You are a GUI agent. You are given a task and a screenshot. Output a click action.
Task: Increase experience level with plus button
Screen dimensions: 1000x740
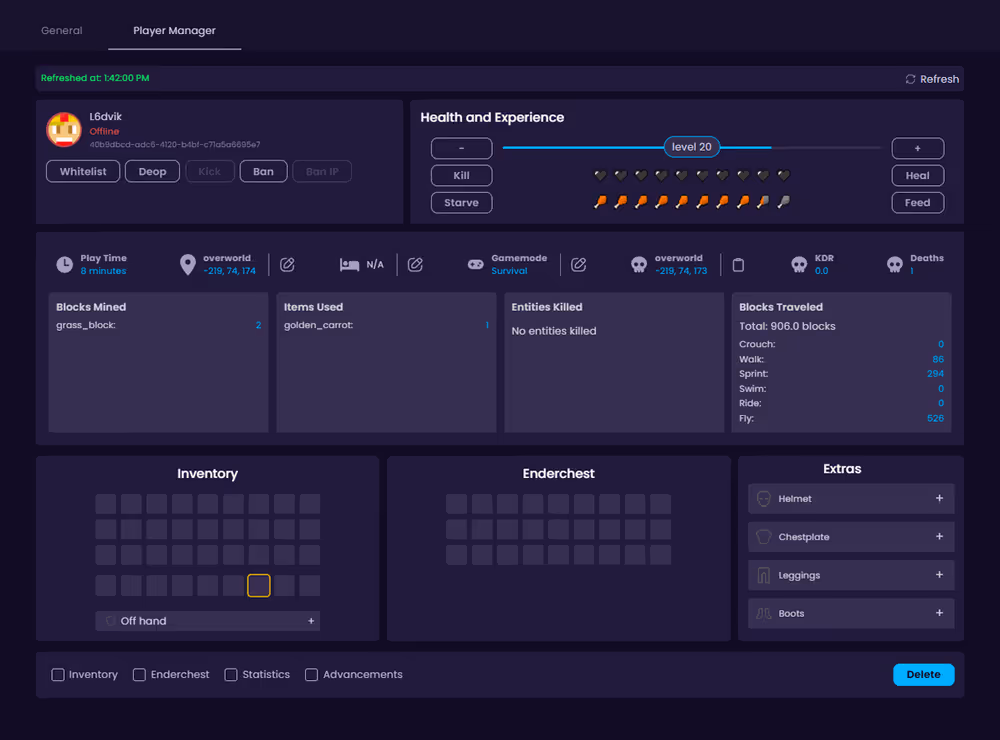pos(918,148)
